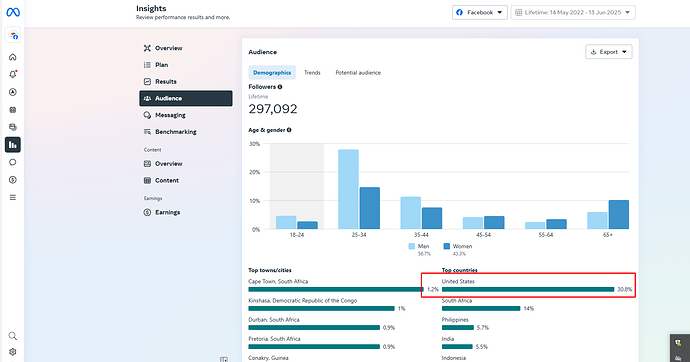Click the Meta logo icon
Image resolution: width=690 pixels, height=362 pixels.
pyautogui.click(x=13, y=12)
